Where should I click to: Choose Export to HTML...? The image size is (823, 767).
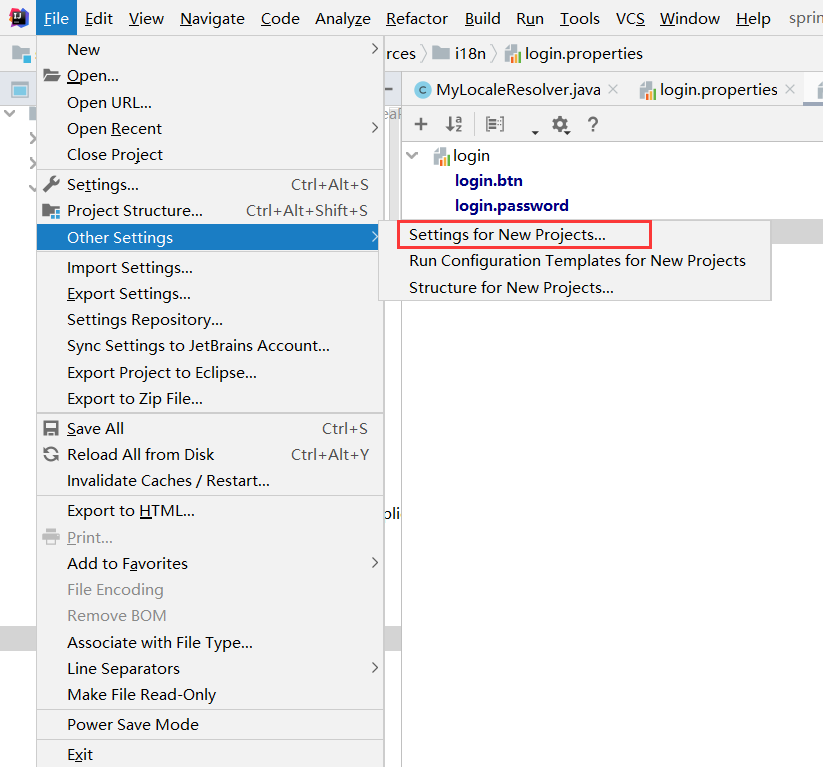pyautogui.click(x=210, y=511)
